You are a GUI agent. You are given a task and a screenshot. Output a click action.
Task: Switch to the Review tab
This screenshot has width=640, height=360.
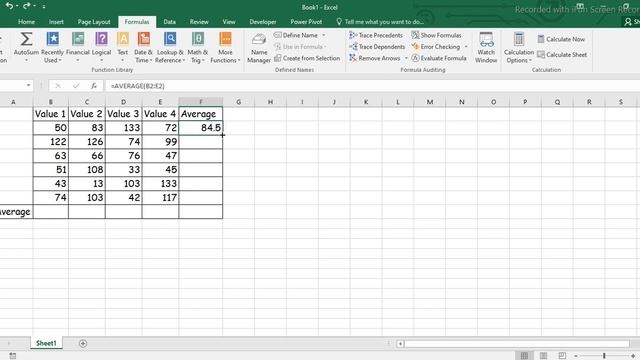tap(199, 22)
